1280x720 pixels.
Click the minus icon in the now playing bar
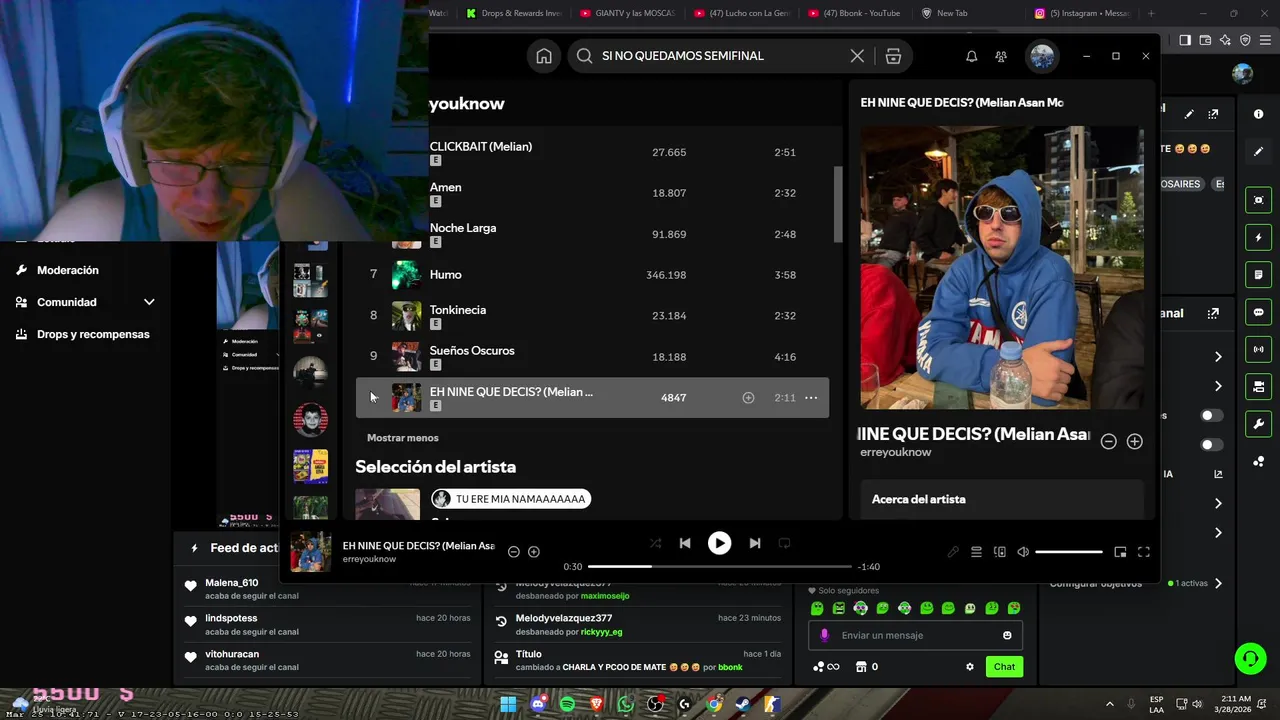click(514, 552)
